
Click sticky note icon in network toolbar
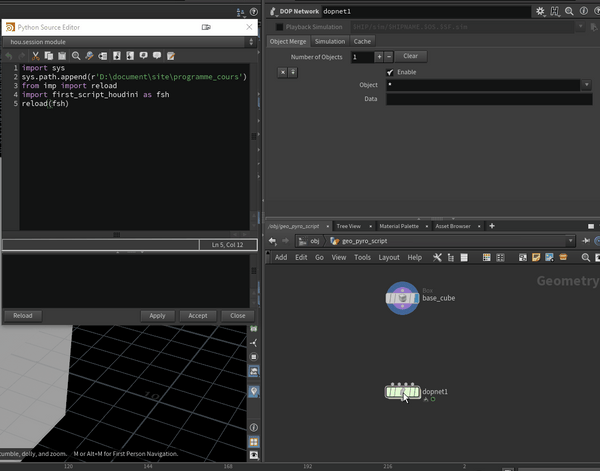pos(536,258)
